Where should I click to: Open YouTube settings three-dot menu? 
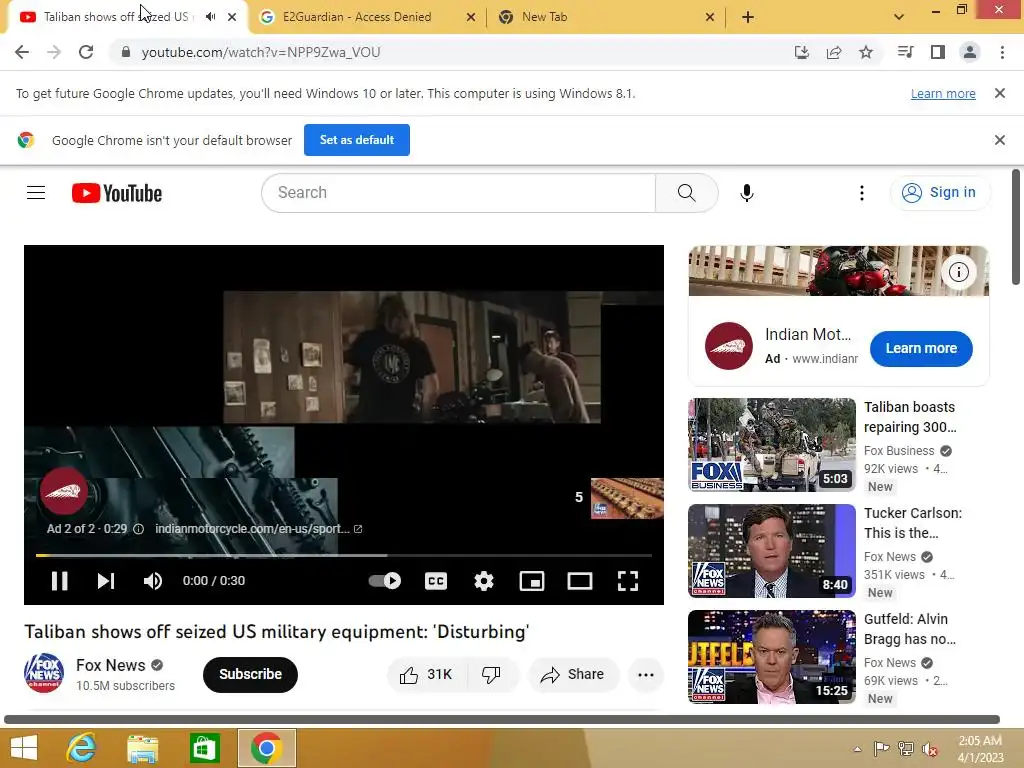coord(862,193)
